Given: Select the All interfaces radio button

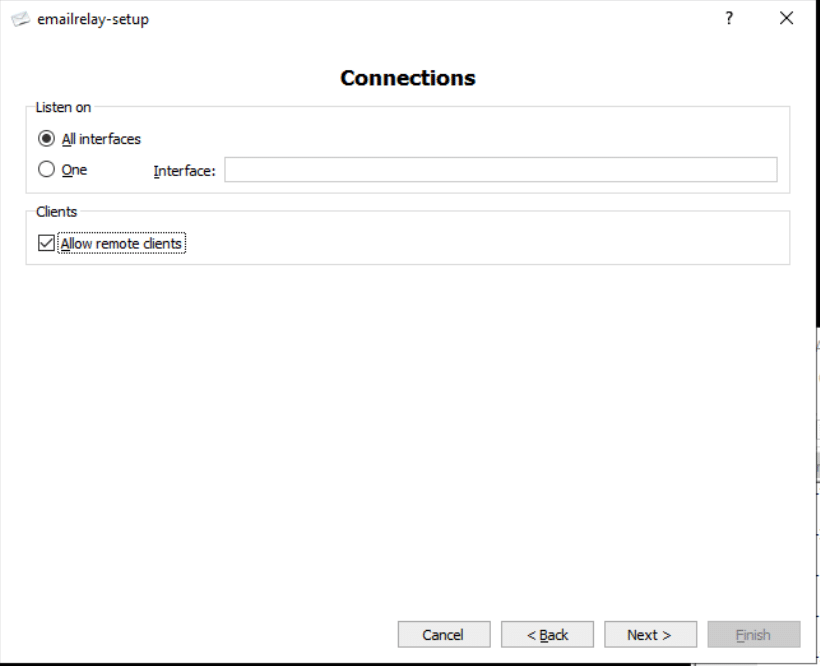Looking at the screenshot, I should (46, 139).
